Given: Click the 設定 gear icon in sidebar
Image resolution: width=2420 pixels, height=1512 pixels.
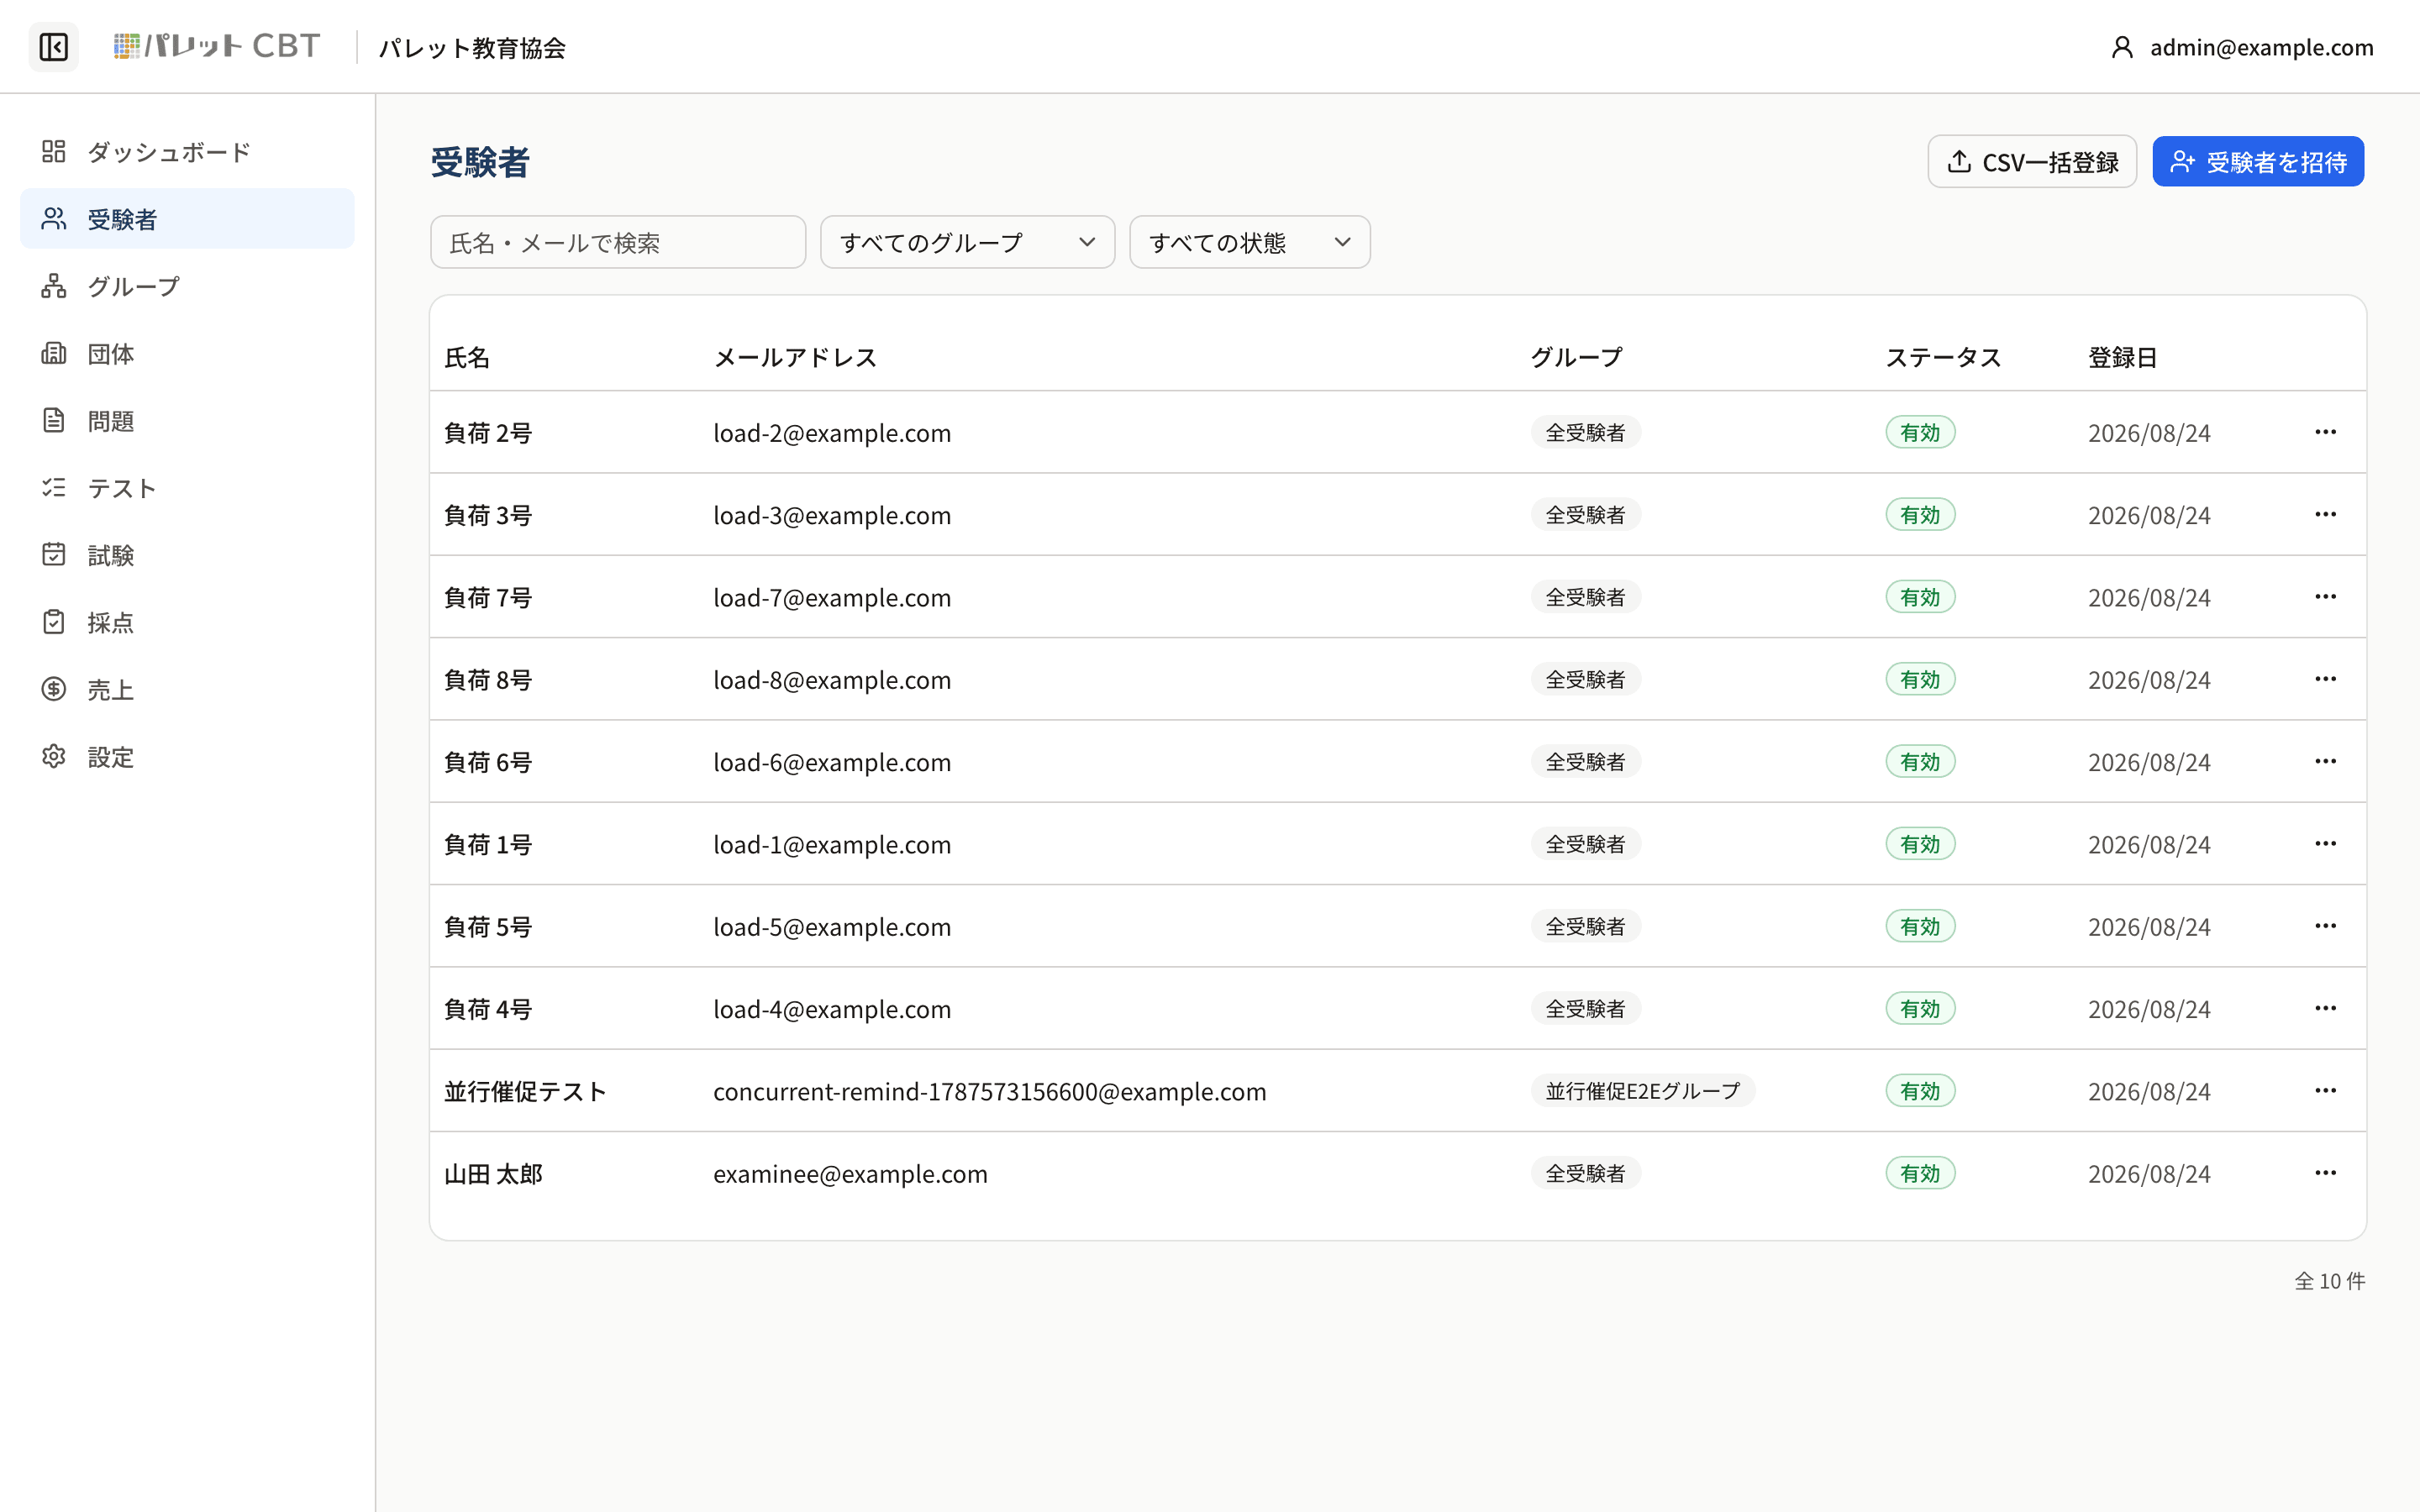Looking at the screenshot, I should click(x=54, y=756).
